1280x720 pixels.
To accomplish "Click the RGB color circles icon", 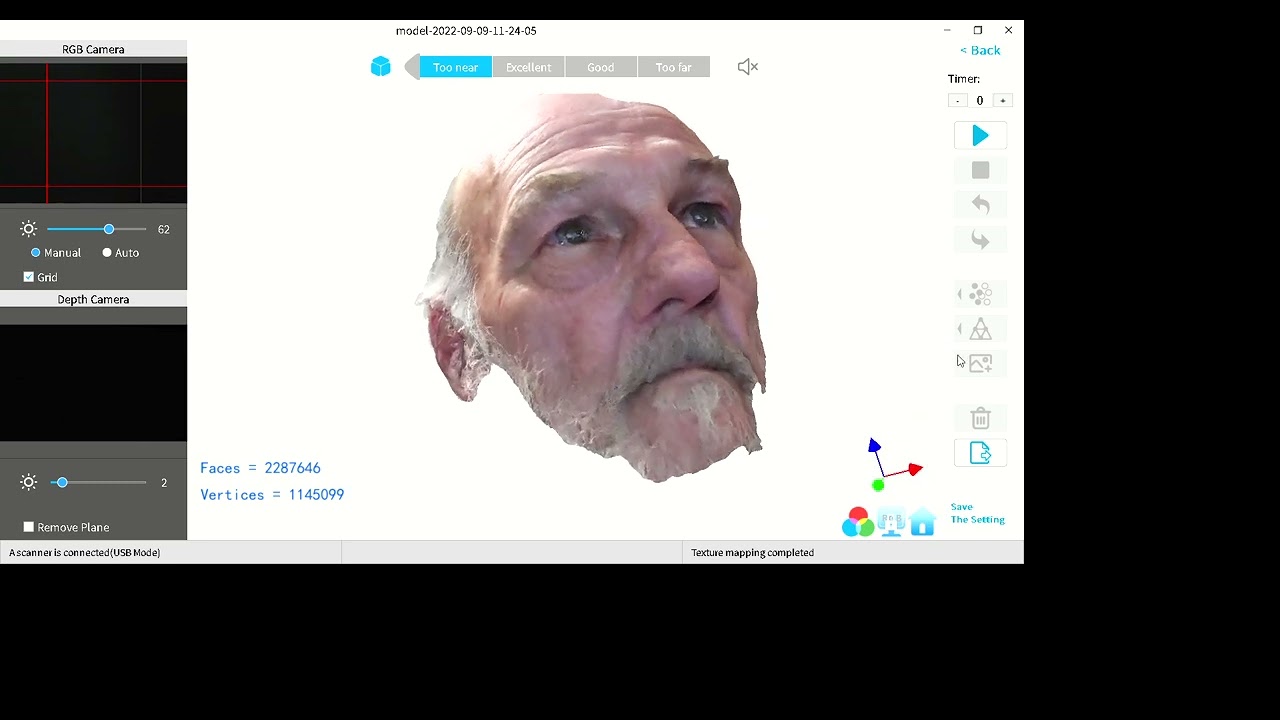I will click(857, 522).
